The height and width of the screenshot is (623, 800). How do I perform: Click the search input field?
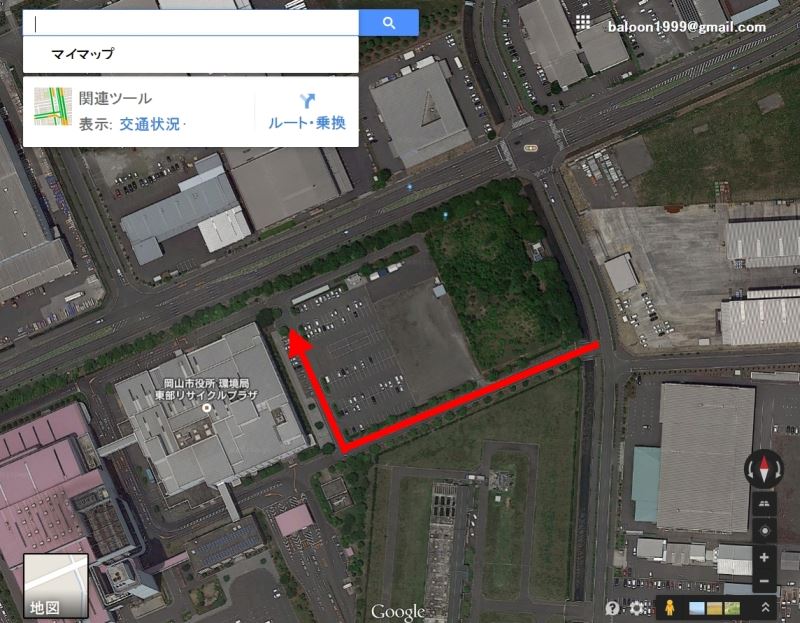pos(191,23)
